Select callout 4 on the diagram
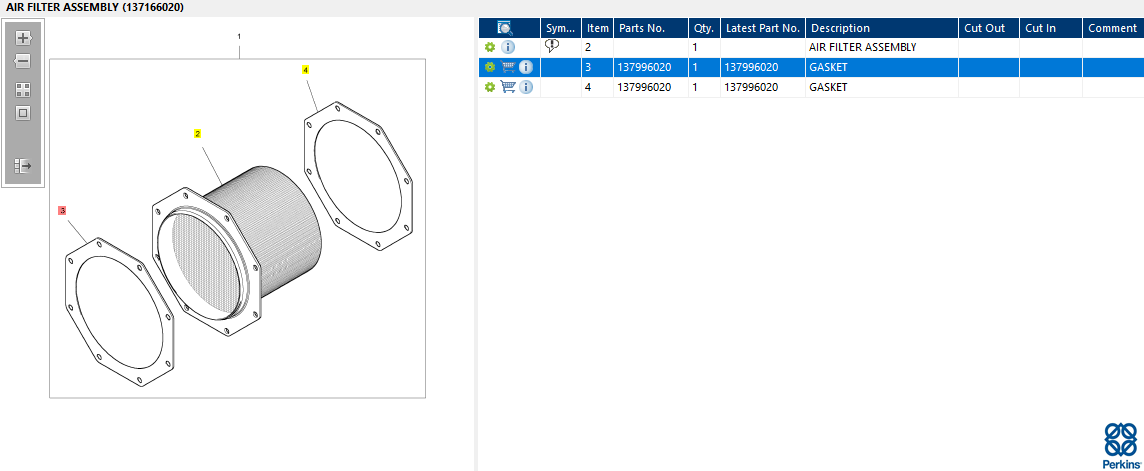The image size is (1144, 471). point(306,70)
